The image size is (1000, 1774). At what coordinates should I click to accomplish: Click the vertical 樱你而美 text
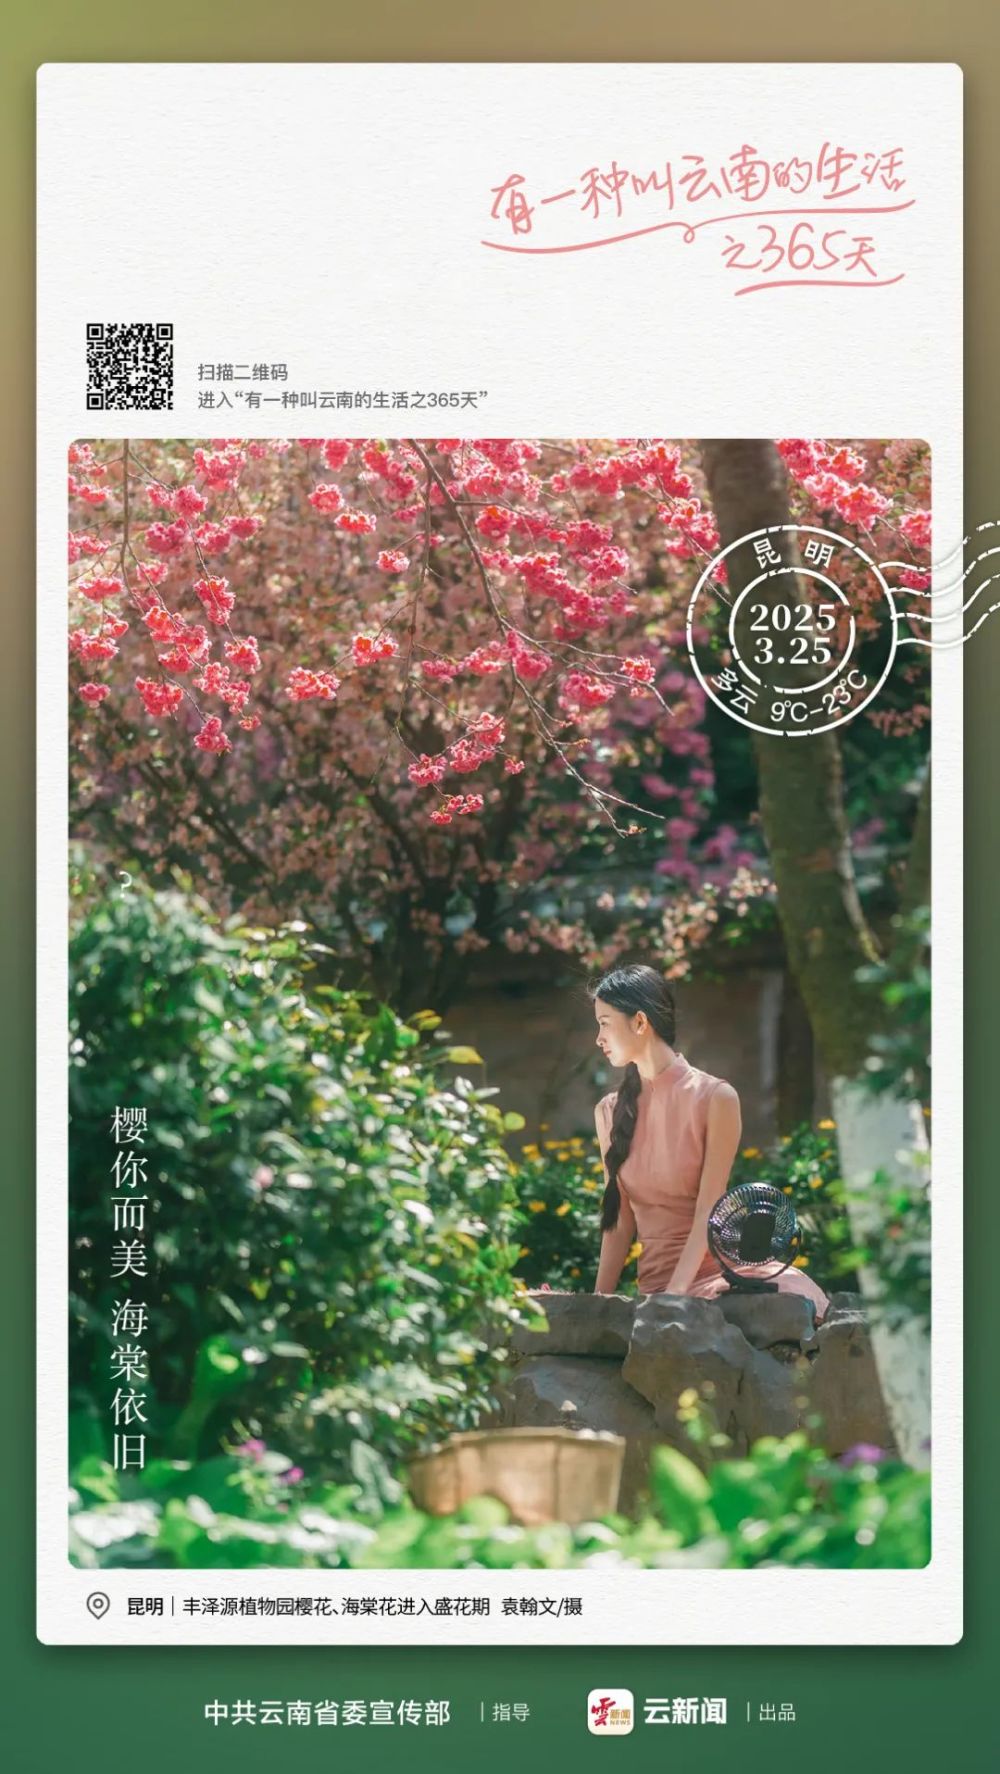[x=129, y=1191]
